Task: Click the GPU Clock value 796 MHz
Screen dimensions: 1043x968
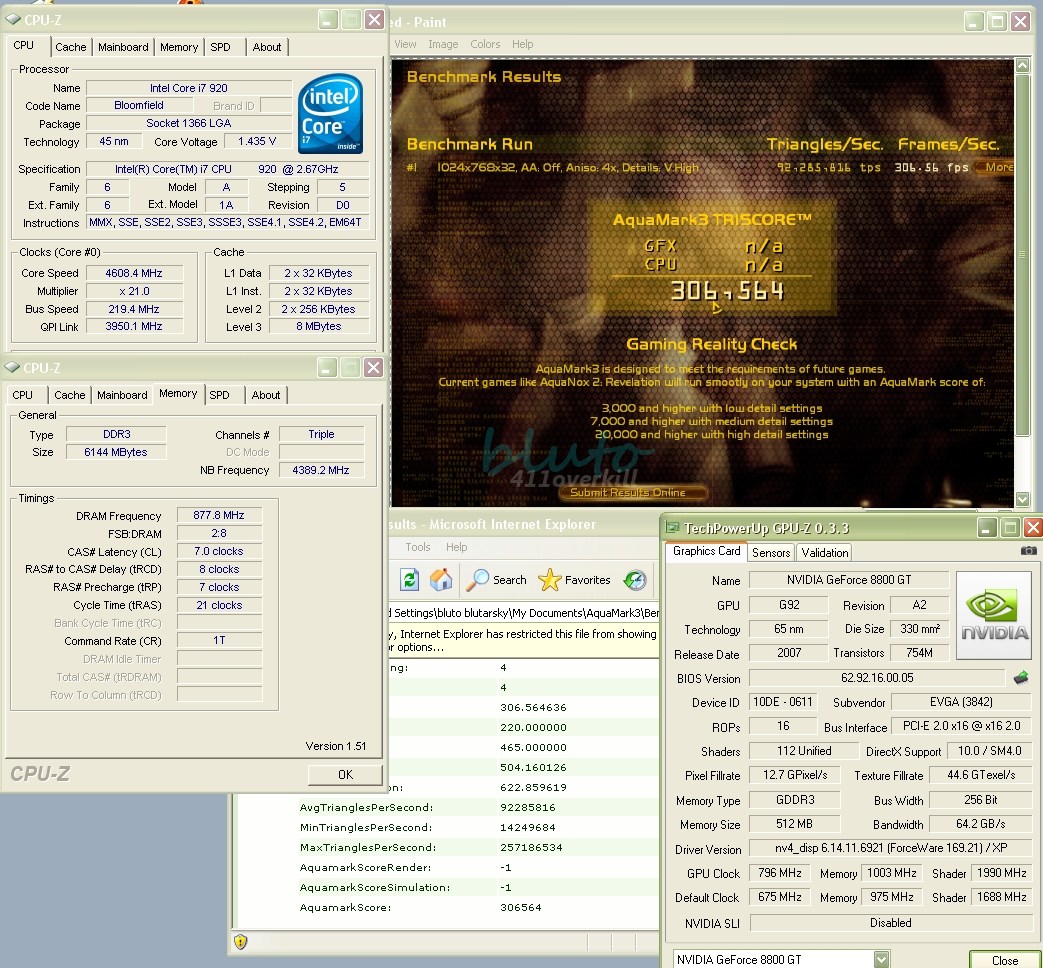Action: tap(780, 873)
